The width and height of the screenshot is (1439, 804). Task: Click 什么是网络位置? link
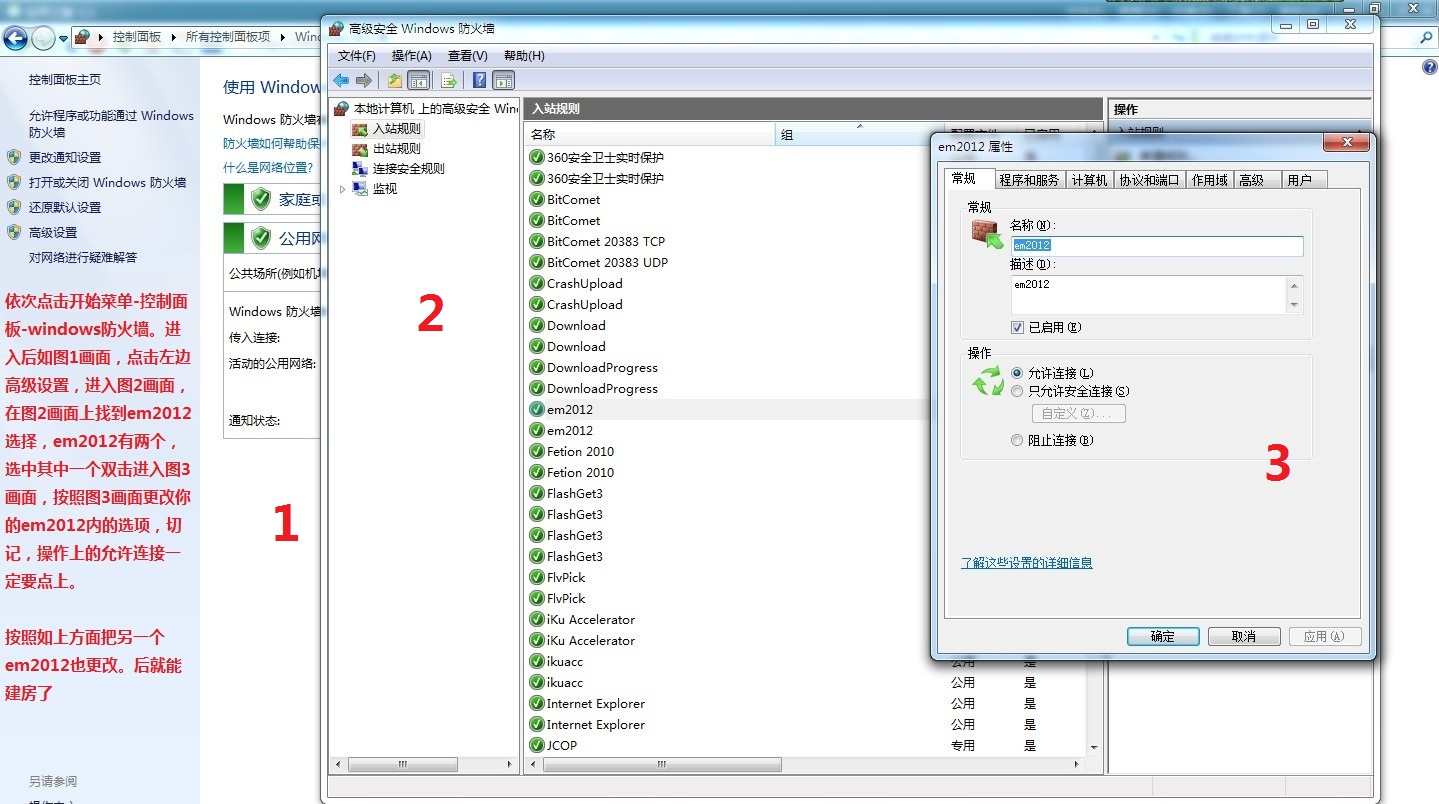point(268,168)
